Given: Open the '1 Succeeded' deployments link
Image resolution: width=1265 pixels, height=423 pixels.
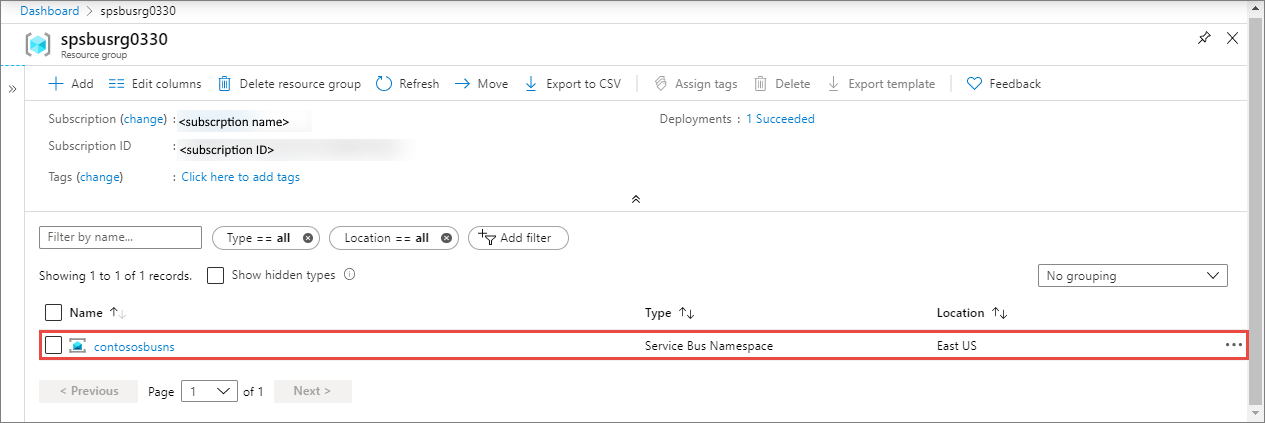Looking at the screenshot, I should [780, 119].
